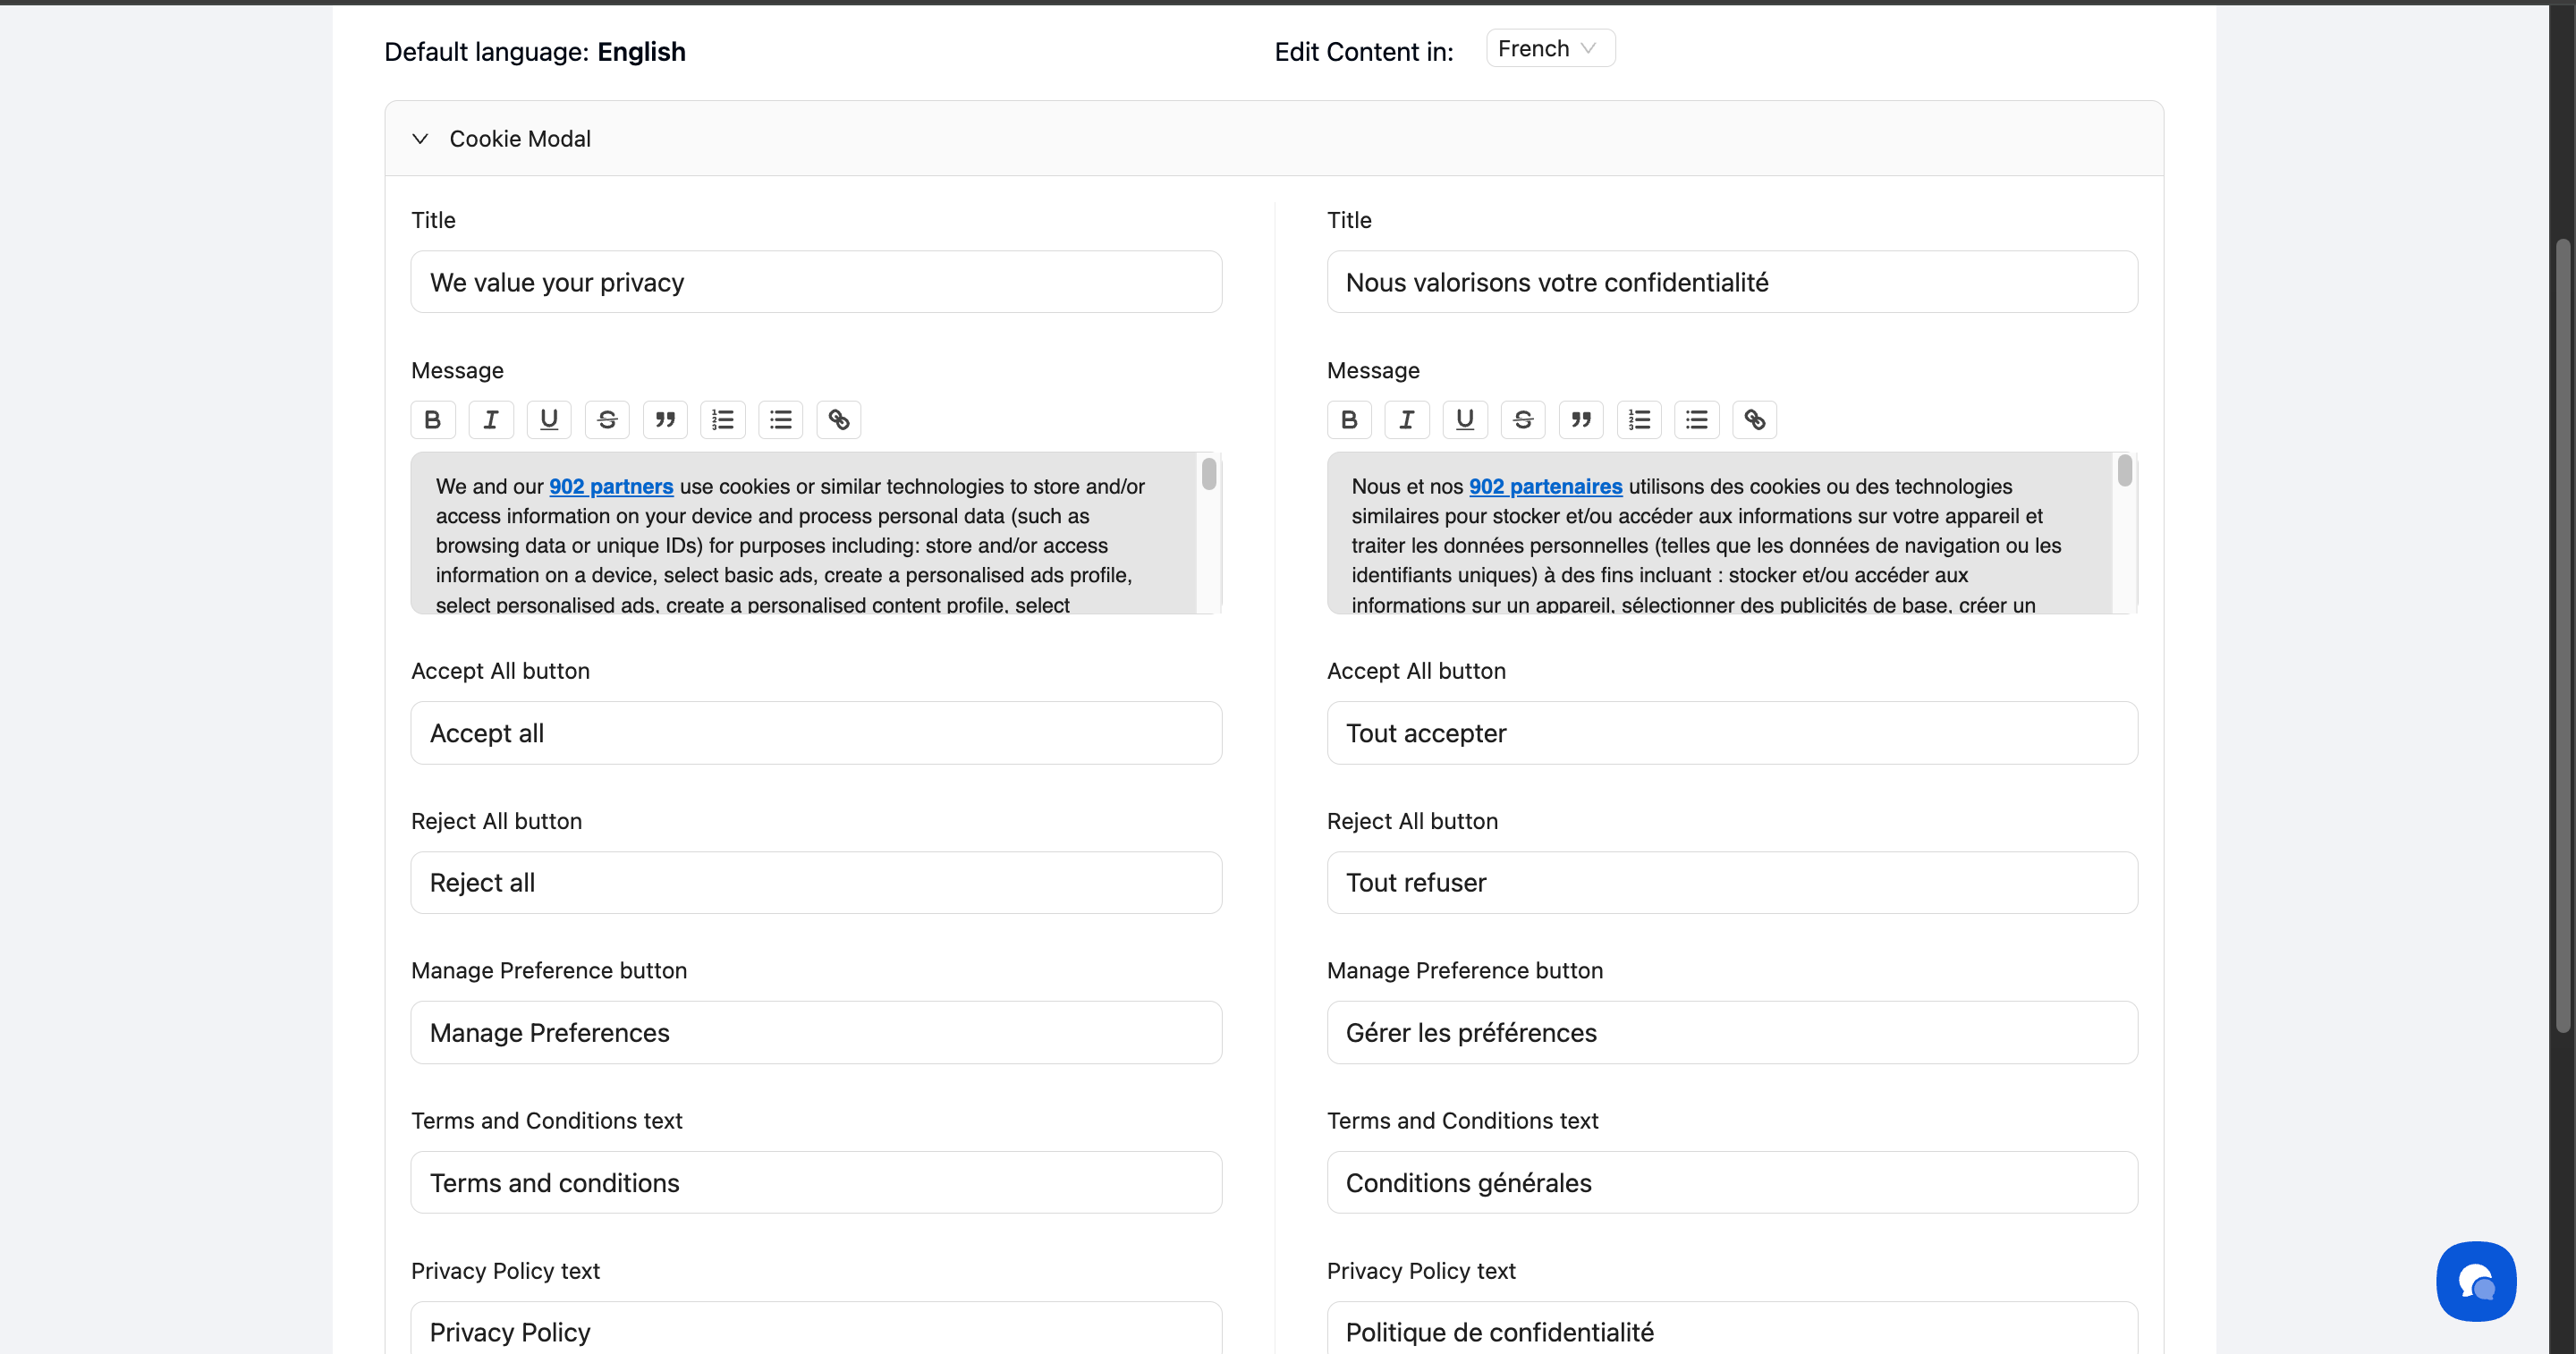Image resolution: width=2576 pixels, height=1354 pixels.
Task: Click underline in the French message toolbar
Action: point(1464,420)
